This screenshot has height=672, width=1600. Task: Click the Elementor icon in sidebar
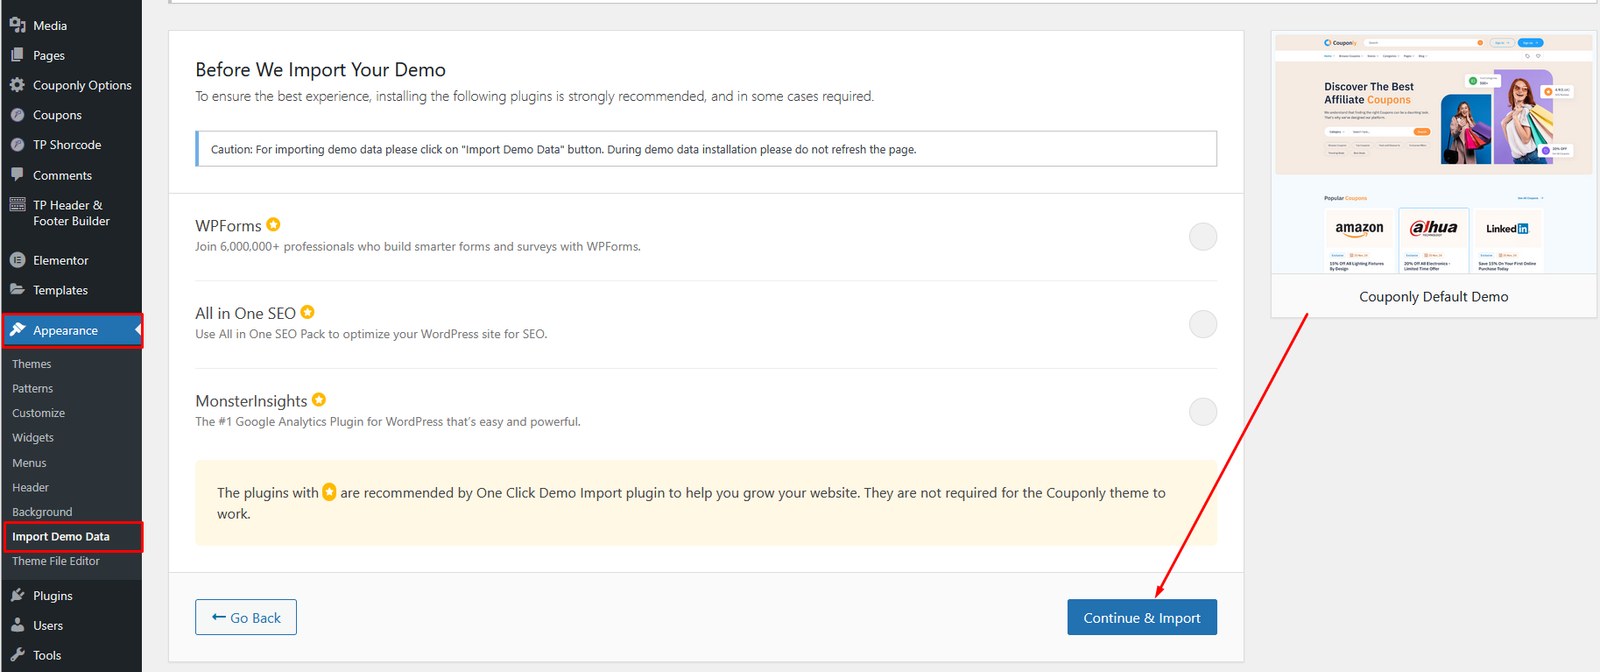pos(17,260)
